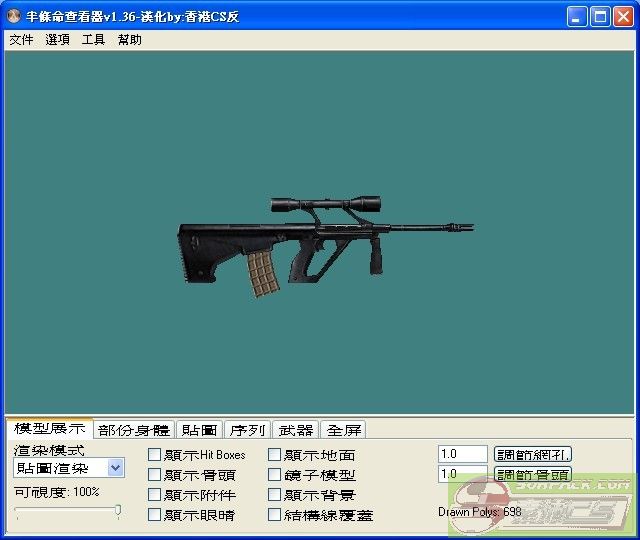The width and height of the screenshot is (640, 540).
Task: Enable the 顯示地面 checkbox
Action: [x=274, y=455]
